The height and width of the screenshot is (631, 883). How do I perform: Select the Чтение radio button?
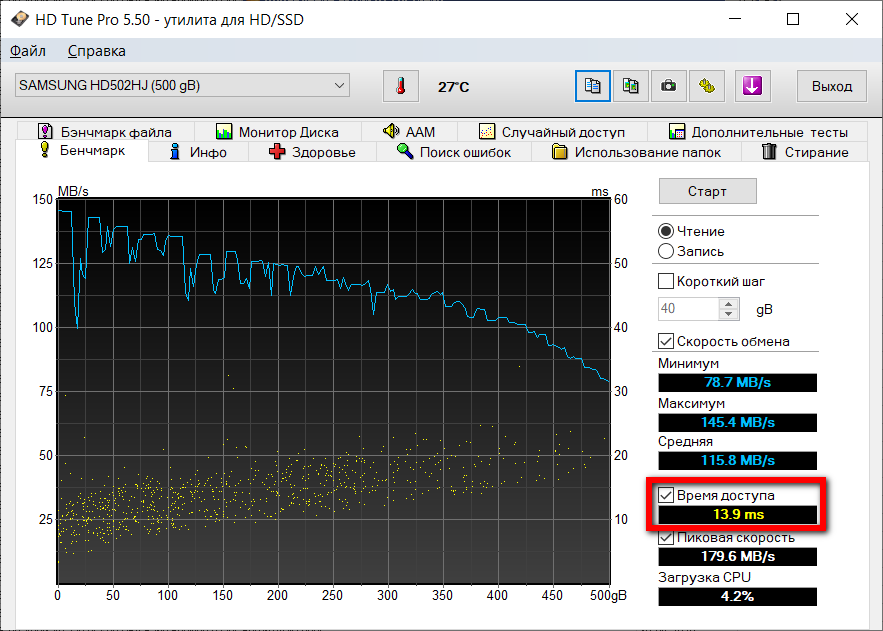[666, 231]
